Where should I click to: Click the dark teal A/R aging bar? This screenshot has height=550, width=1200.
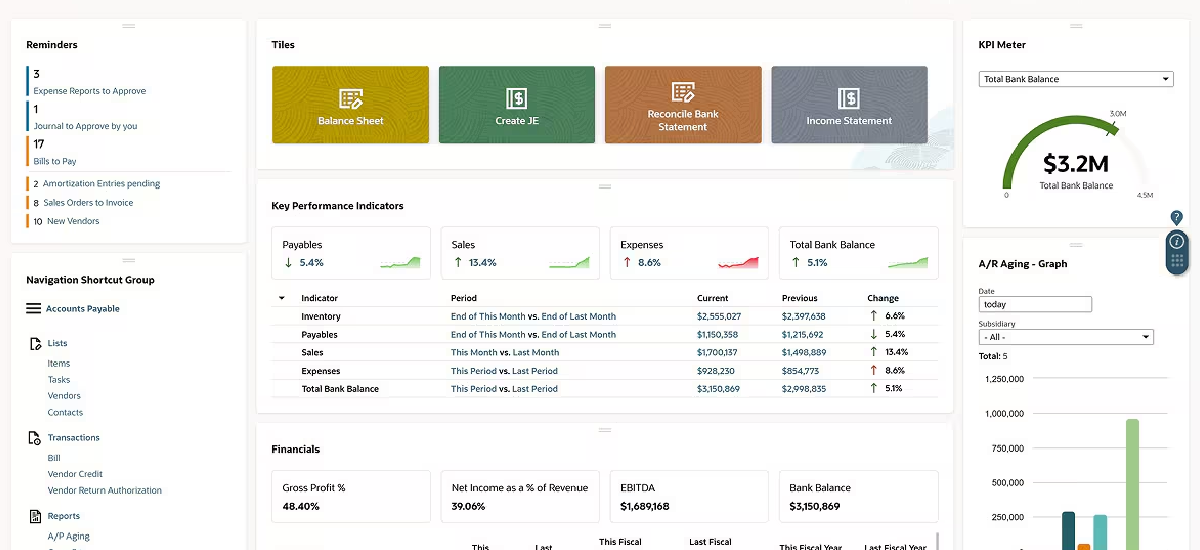(x=1068, y=531)
